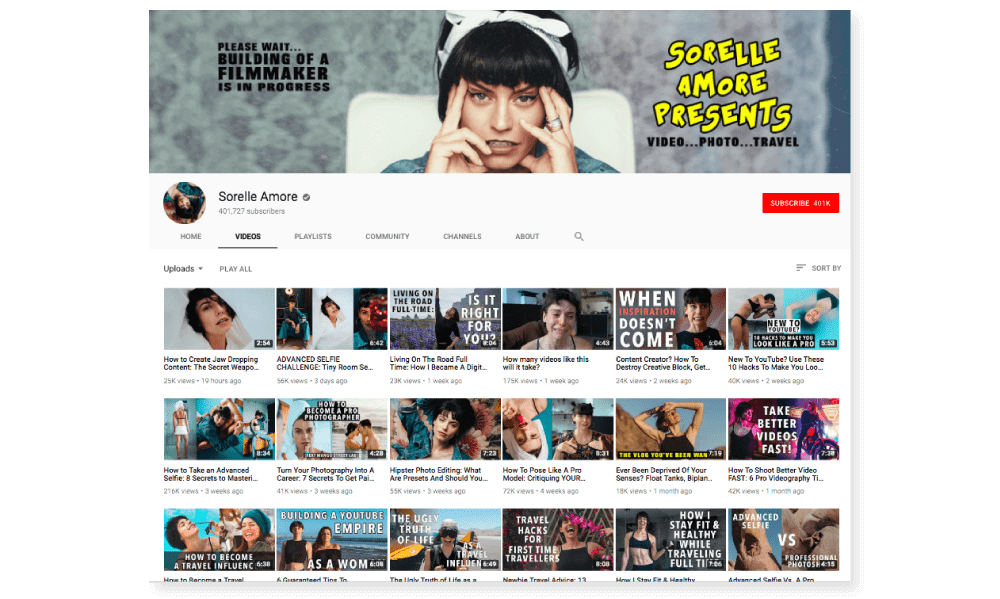Image resolution: width=1000 pixels, height=599 pixels.
Task: Click title 'How To Pose Like A Pro Model'
Action: 544,474
